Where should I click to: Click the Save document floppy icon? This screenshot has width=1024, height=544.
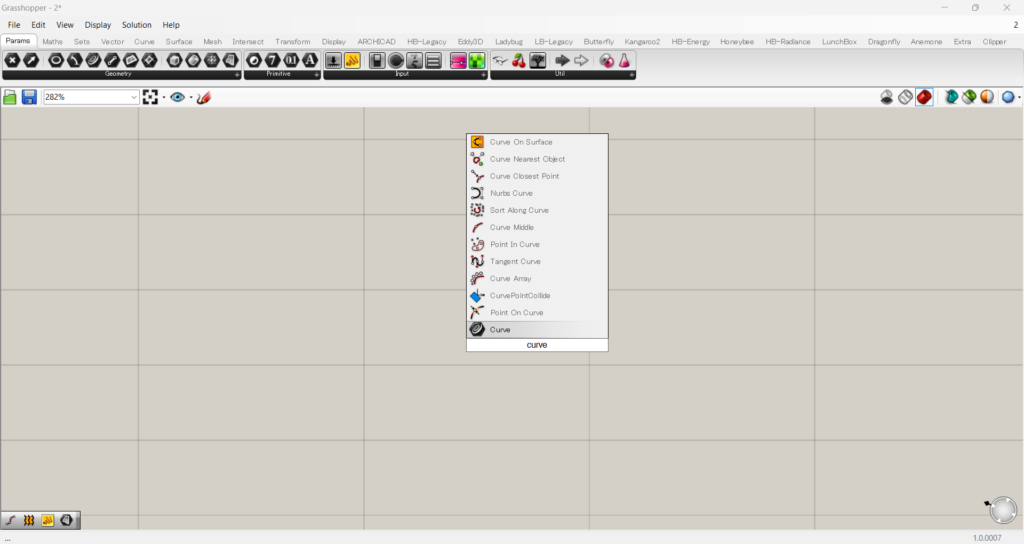click(29, 97)
